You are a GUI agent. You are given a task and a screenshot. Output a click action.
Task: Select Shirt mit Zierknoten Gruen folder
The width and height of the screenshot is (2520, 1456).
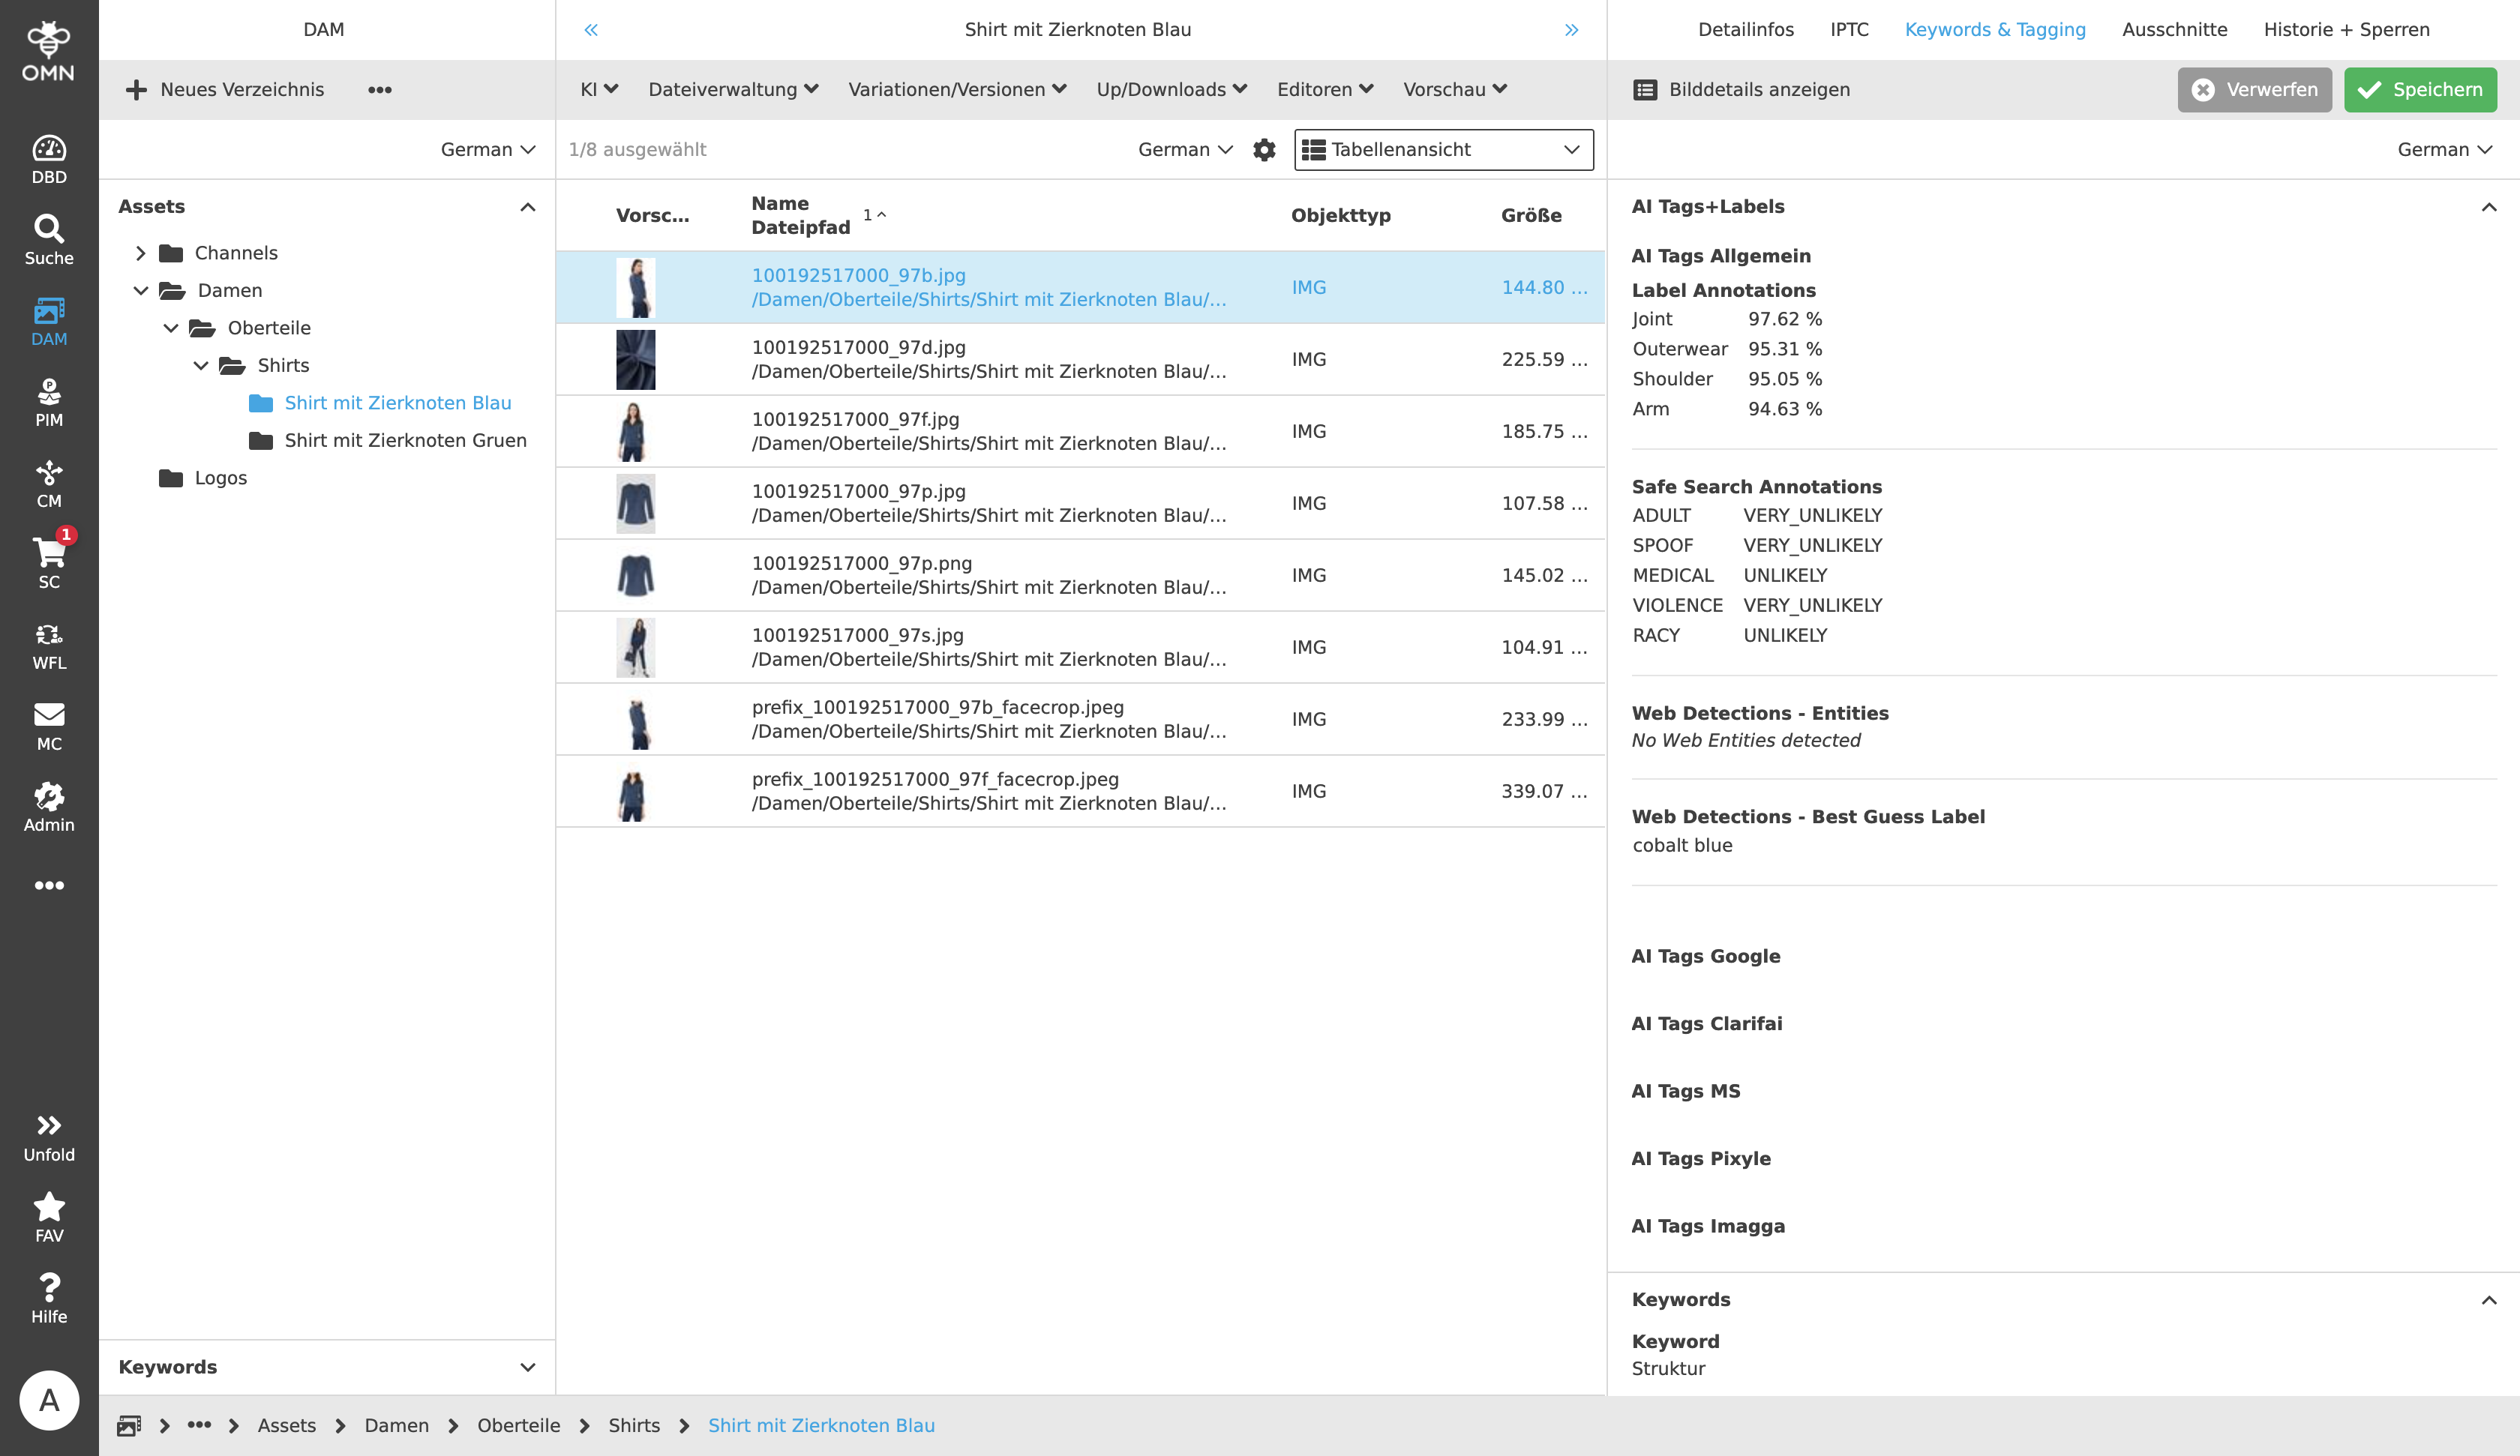tap(405, 441)
